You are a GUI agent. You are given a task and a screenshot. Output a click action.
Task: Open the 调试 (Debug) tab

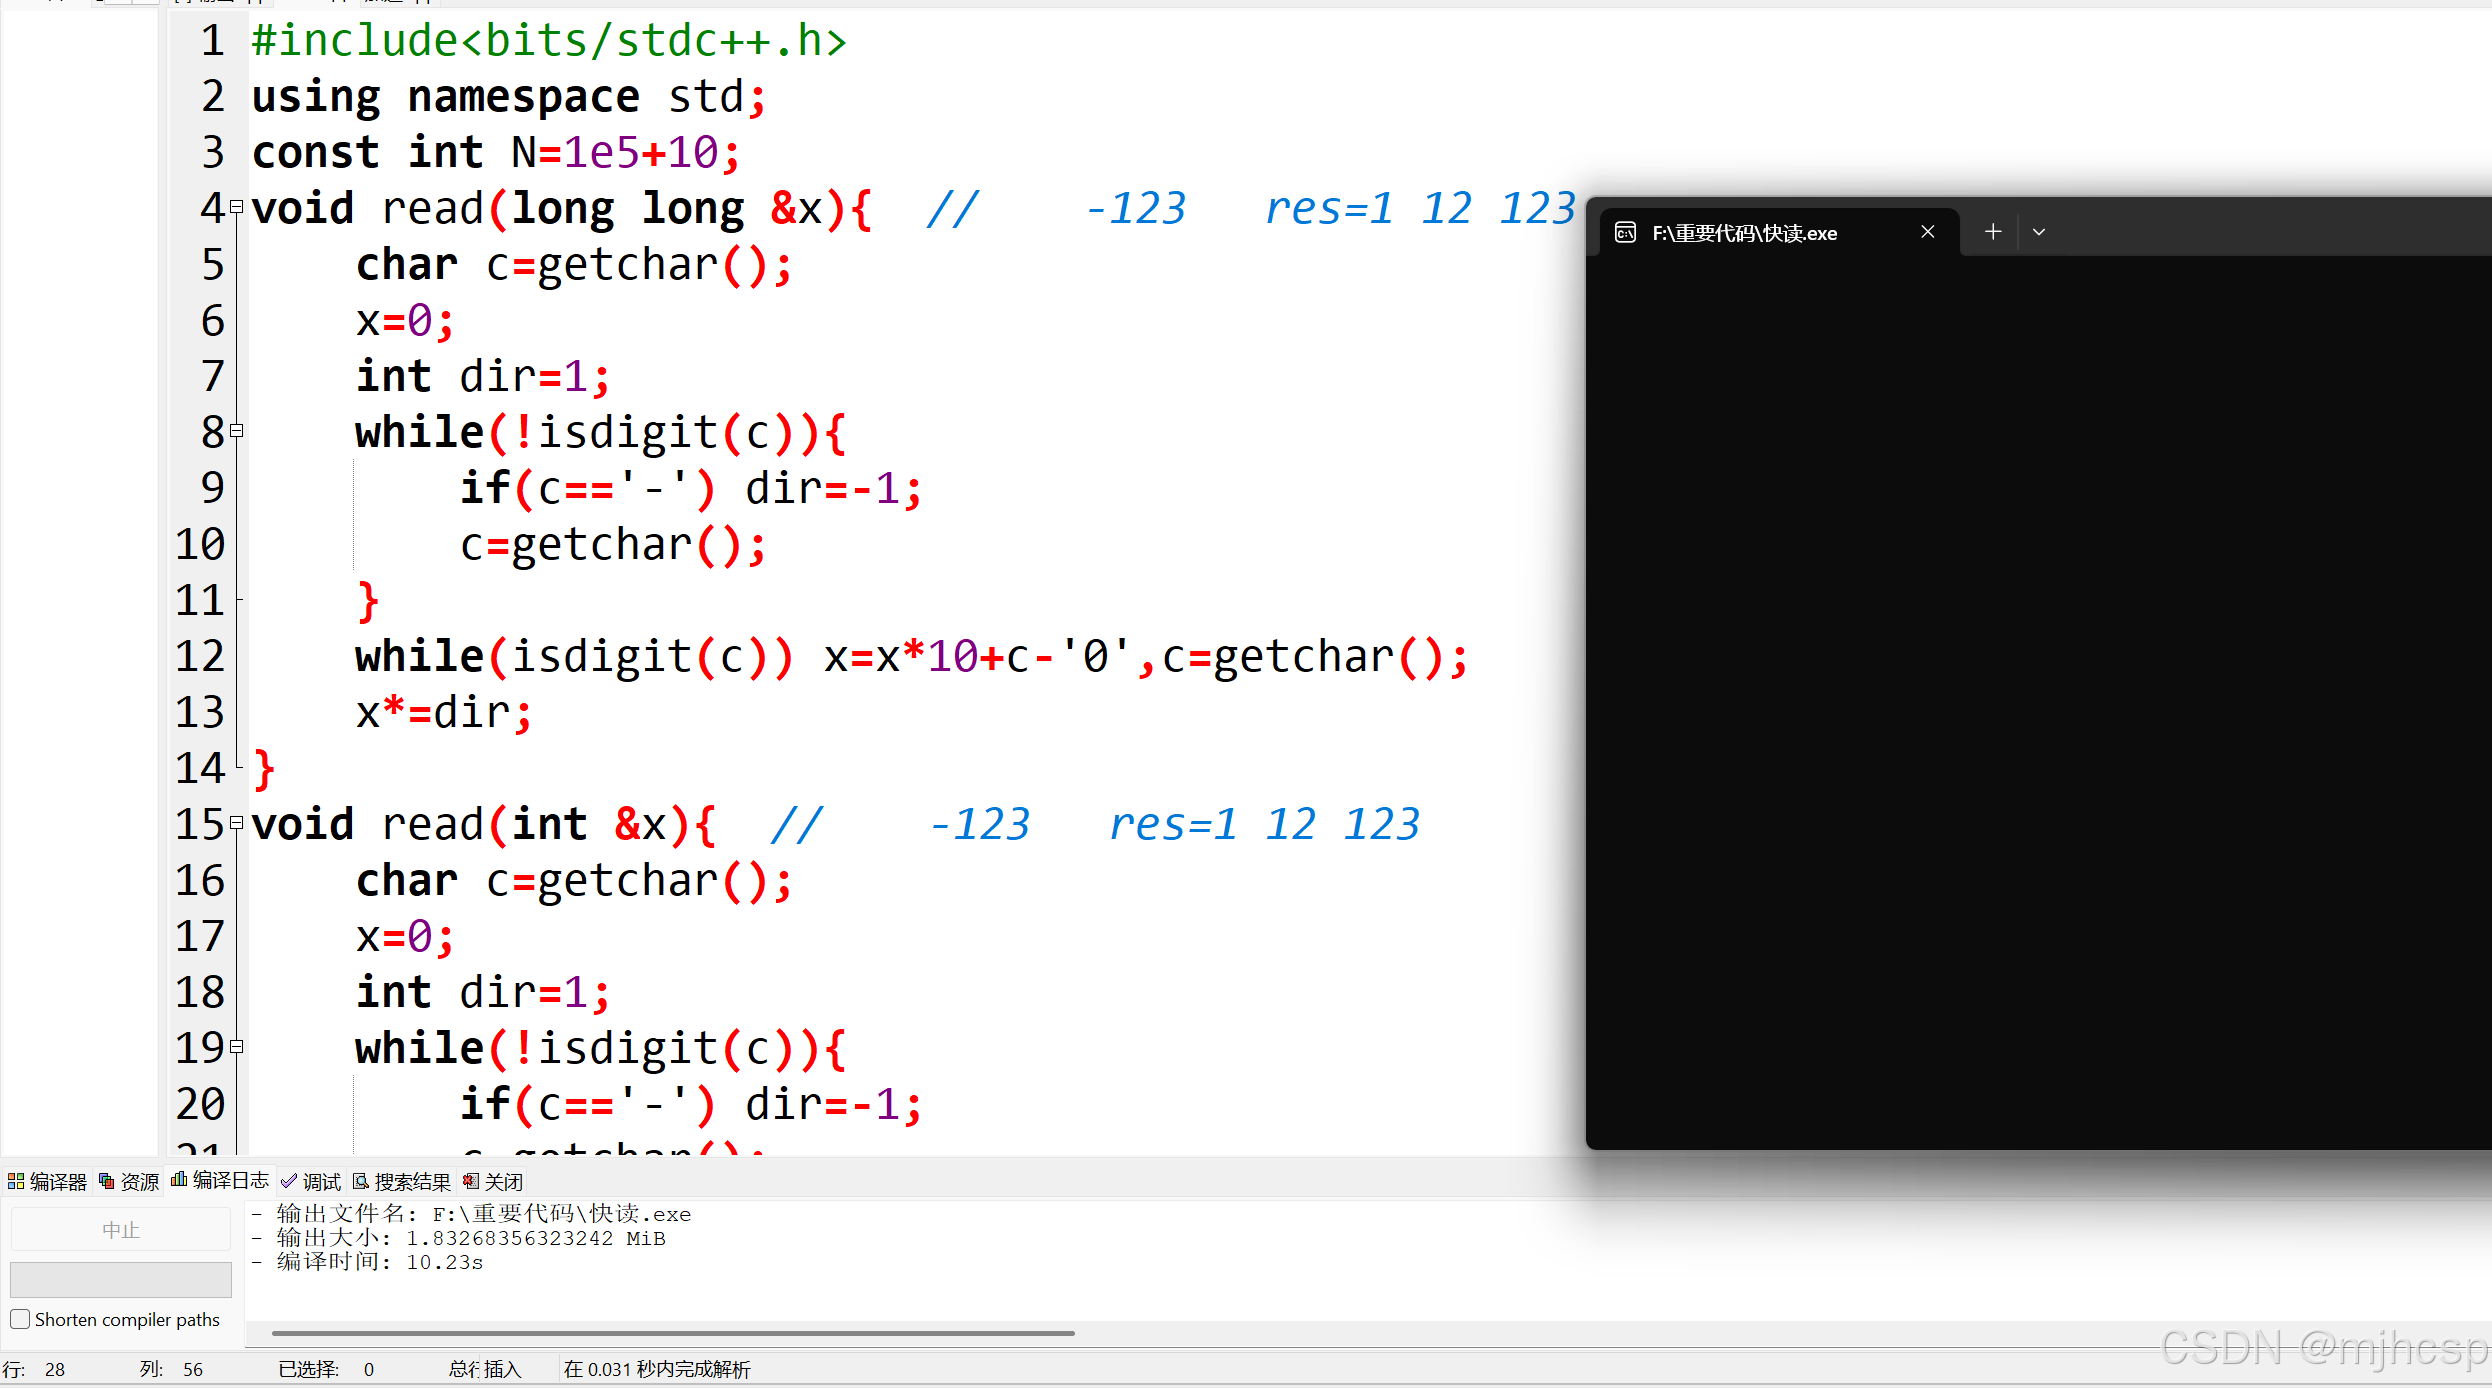(311, 1182)
